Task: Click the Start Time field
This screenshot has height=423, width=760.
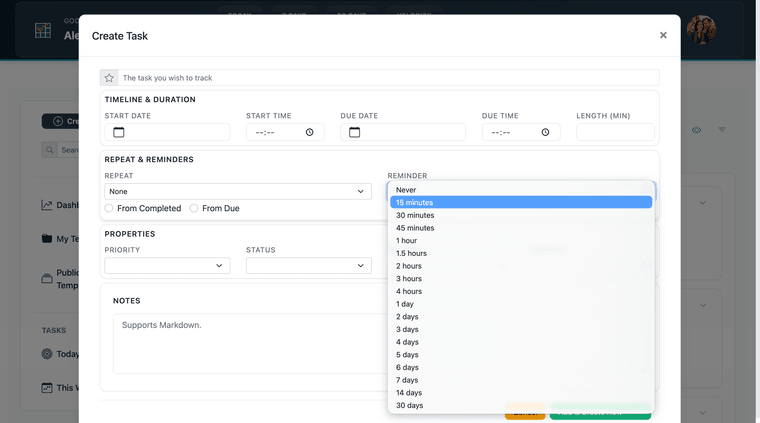Action: coord(285,132)
